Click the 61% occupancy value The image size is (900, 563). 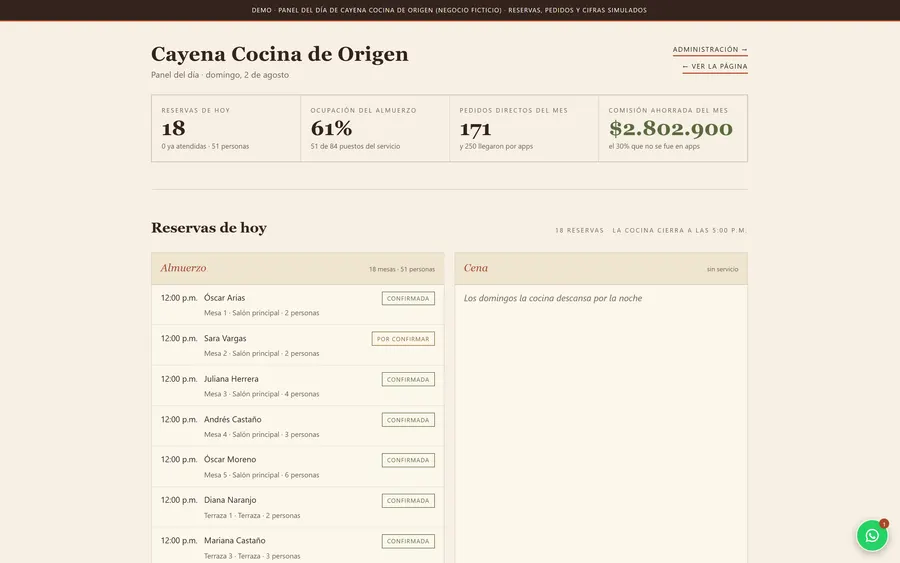click(x=331, y=129)
